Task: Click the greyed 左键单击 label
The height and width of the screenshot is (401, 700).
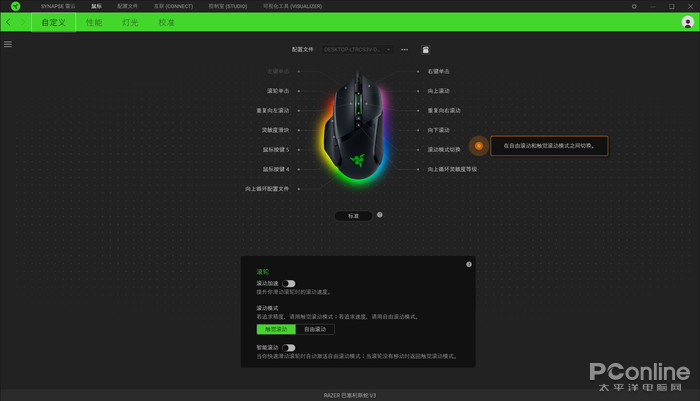Action: tap(278, 71)
